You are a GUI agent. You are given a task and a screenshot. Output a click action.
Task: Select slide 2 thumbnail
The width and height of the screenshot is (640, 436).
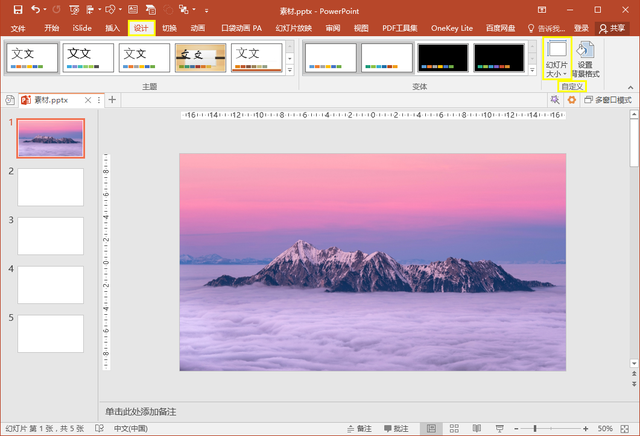pyautogui.click(x=51, y=187)
